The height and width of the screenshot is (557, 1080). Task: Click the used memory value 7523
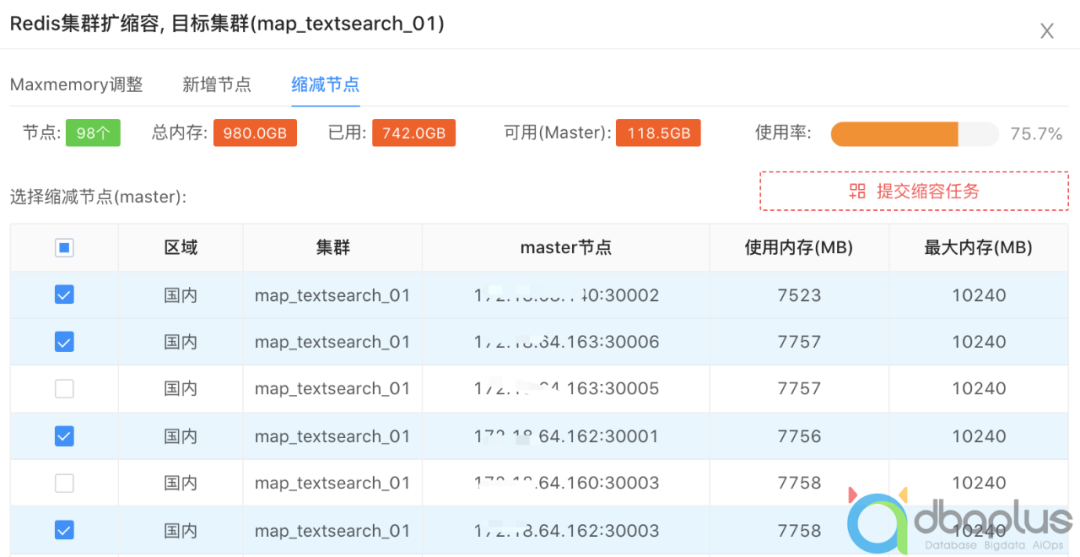(x=799, y=295)
